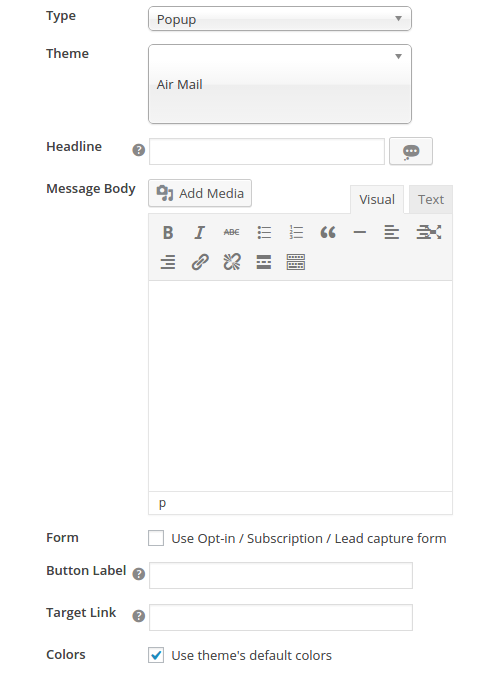Toggle Bold formatting in editor
Screen dimensions: 499x683
168,233
